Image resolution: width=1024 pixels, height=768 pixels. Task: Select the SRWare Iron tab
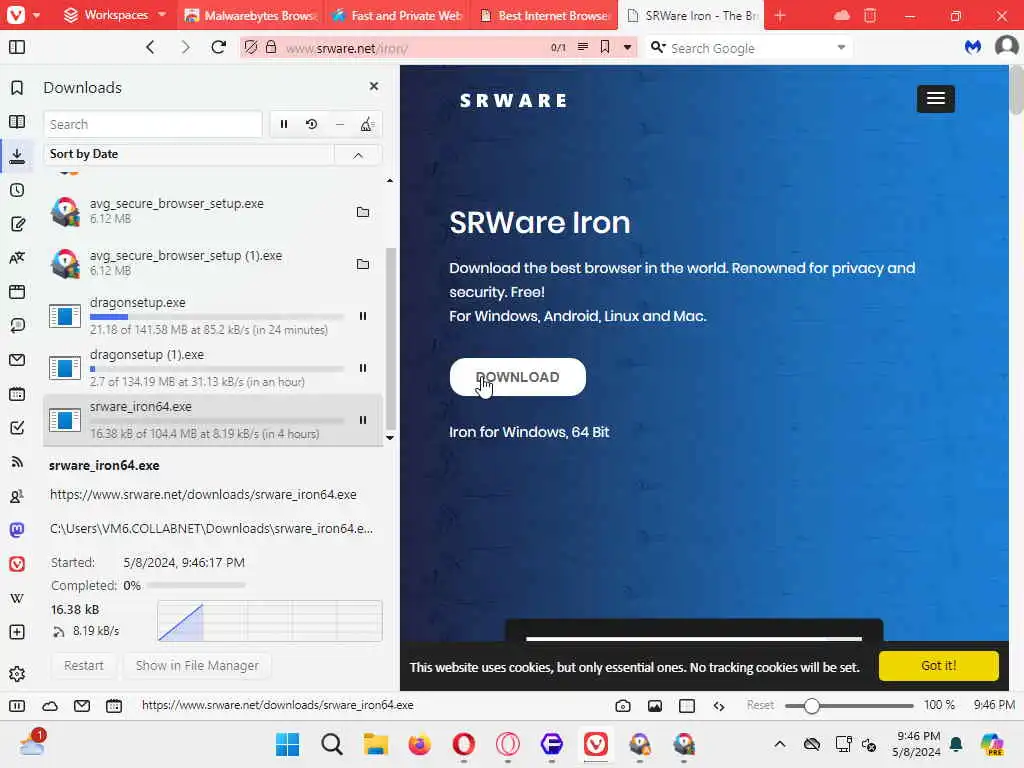click(692, 15)
